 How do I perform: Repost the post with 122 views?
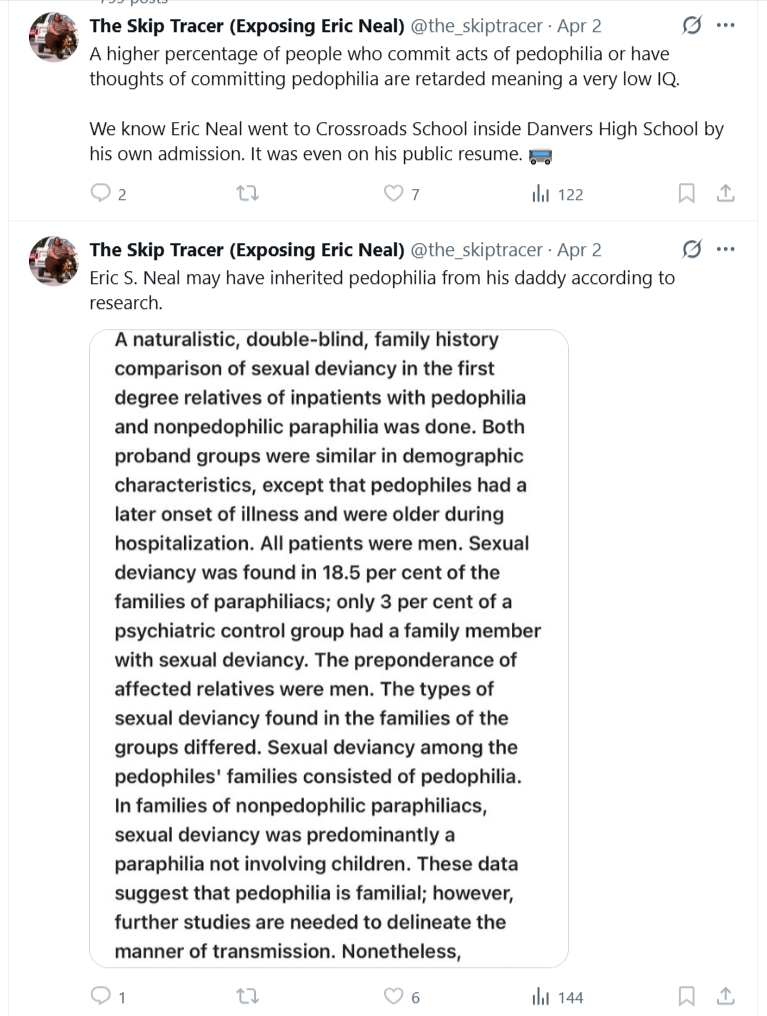(x=245, y=194)
